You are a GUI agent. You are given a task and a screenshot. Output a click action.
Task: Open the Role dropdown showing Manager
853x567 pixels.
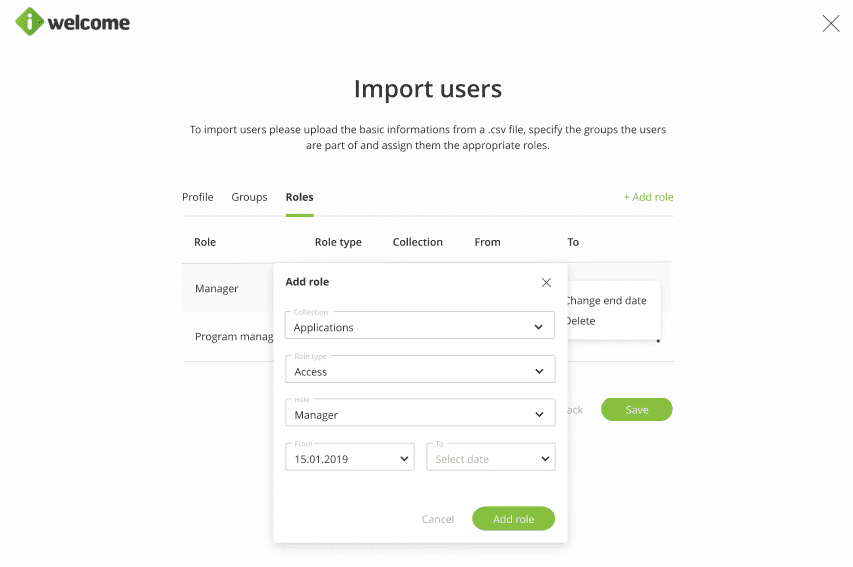pos(420,413)
